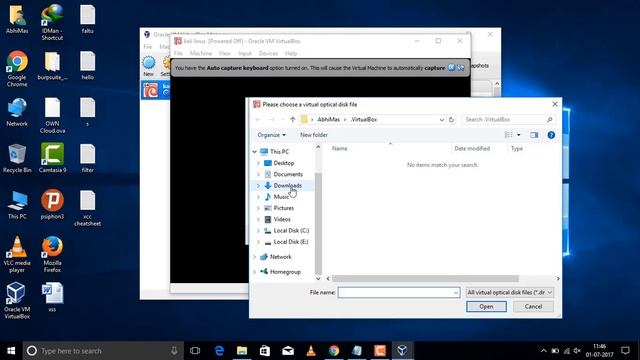This screenshot has height=360, width=640.
Task: Toggle the preview pane in file dialog
Action: (x=534, y=135)
